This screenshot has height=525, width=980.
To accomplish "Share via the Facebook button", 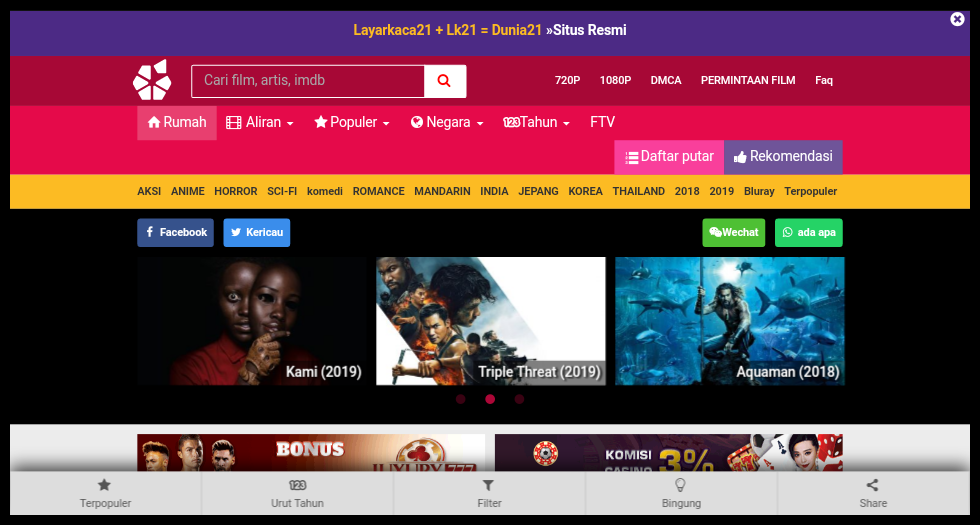I will click(x=176, y=232).
